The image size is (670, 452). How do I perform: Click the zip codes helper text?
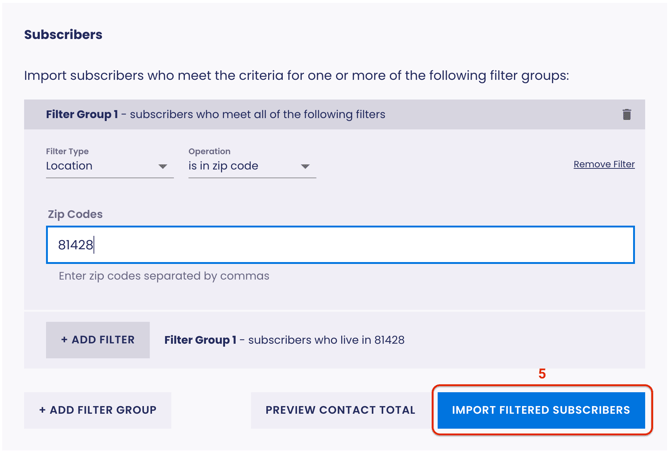coord(164,276)
